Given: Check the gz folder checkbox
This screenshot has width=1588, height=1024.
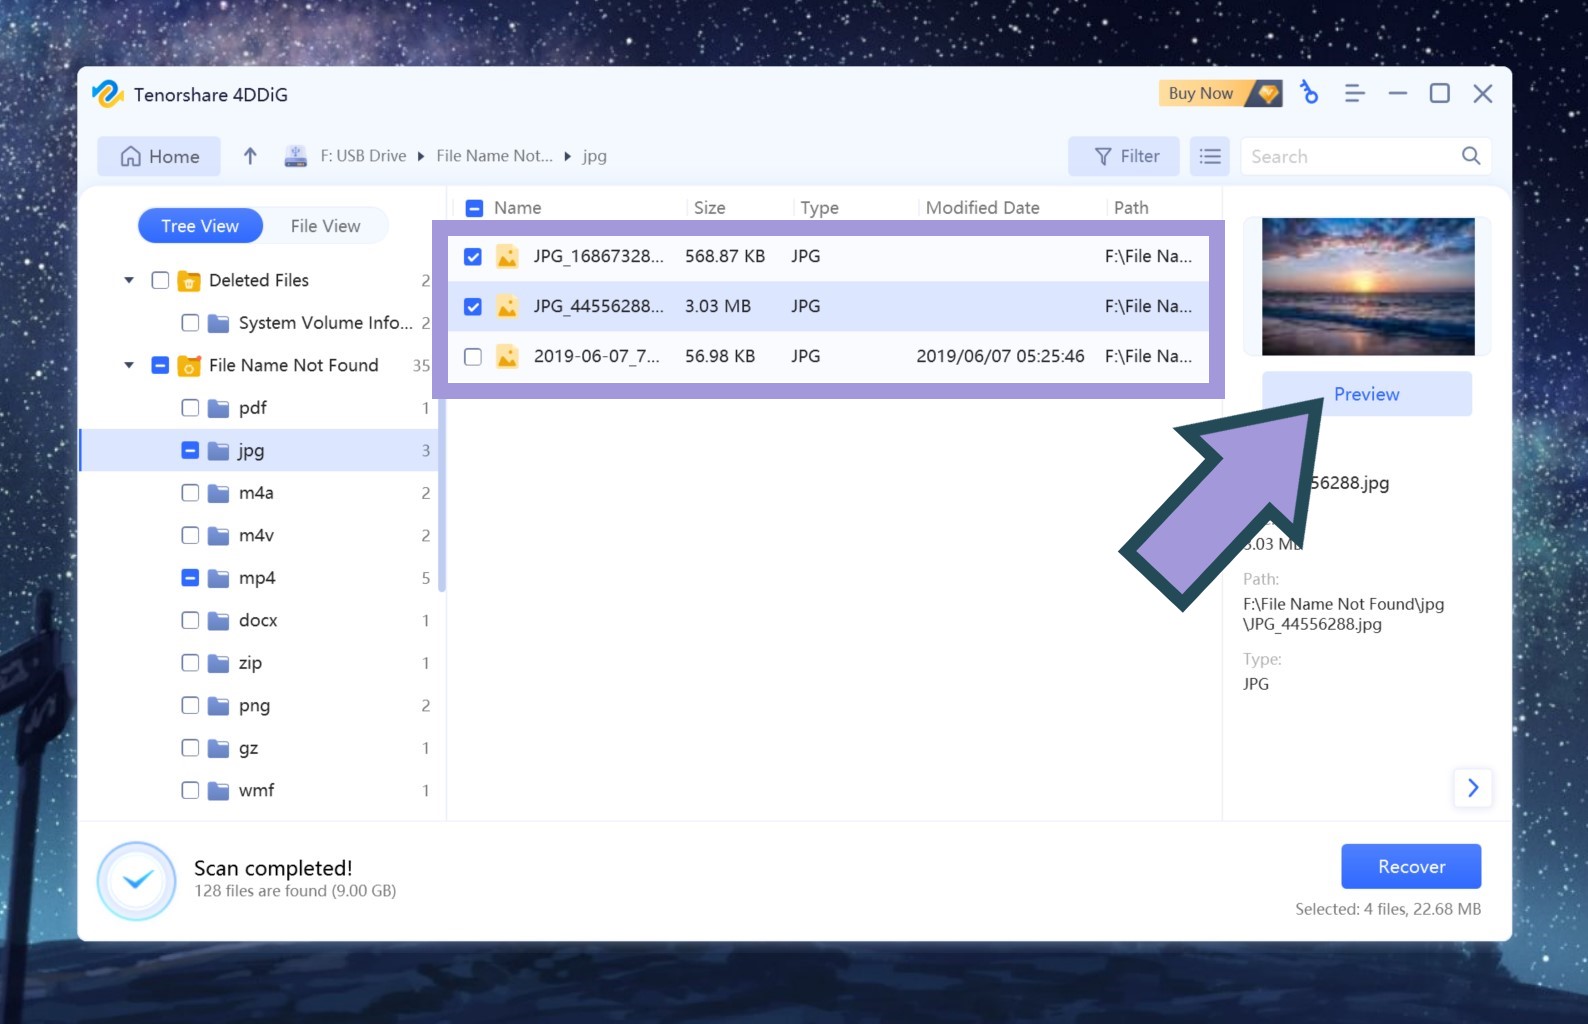Looking at the screenshot, I should tap(190, 748).
